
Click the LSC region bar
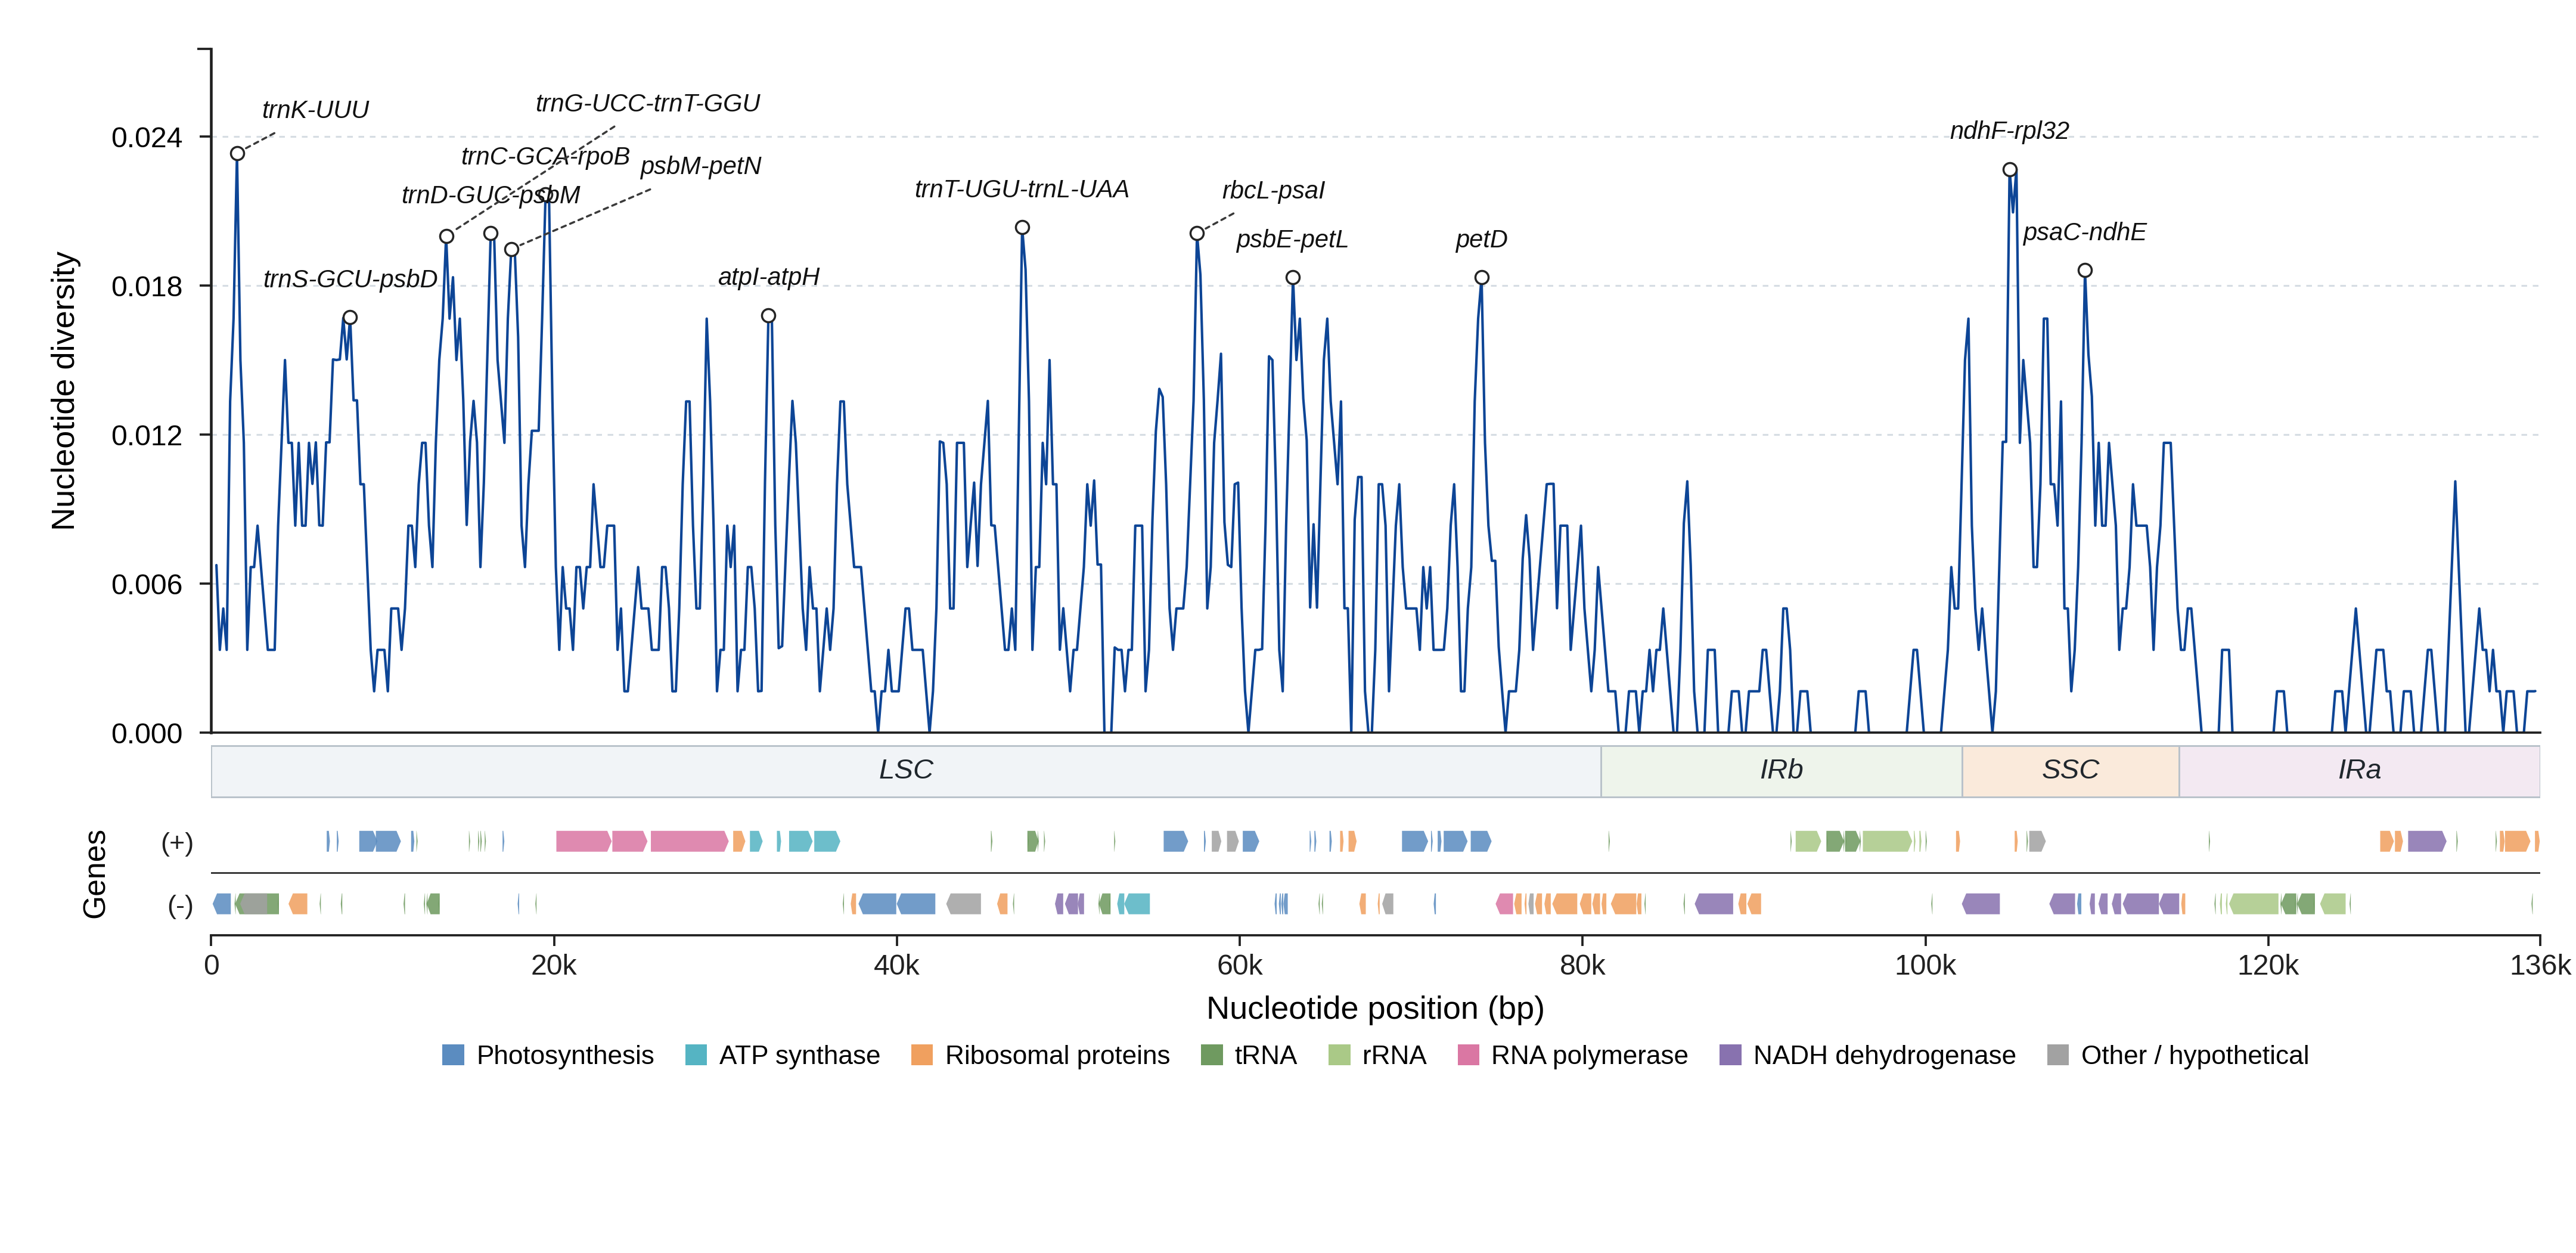click(906, 771)
